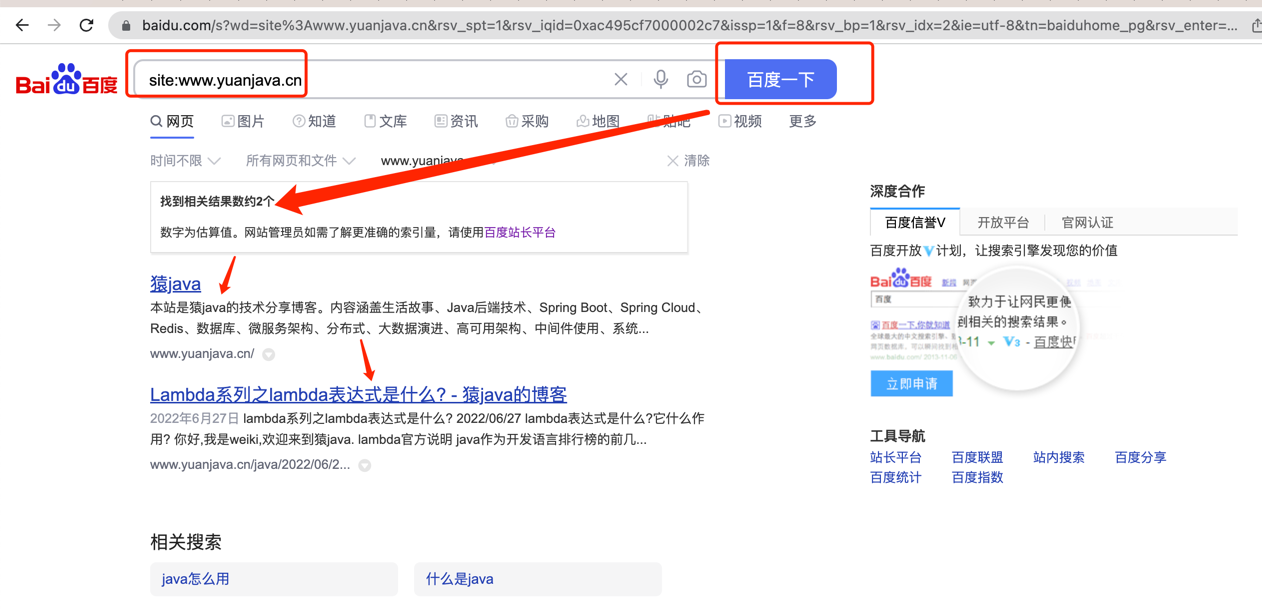
Task: Switch to the 文库 tab
Action: coord(385,121)
